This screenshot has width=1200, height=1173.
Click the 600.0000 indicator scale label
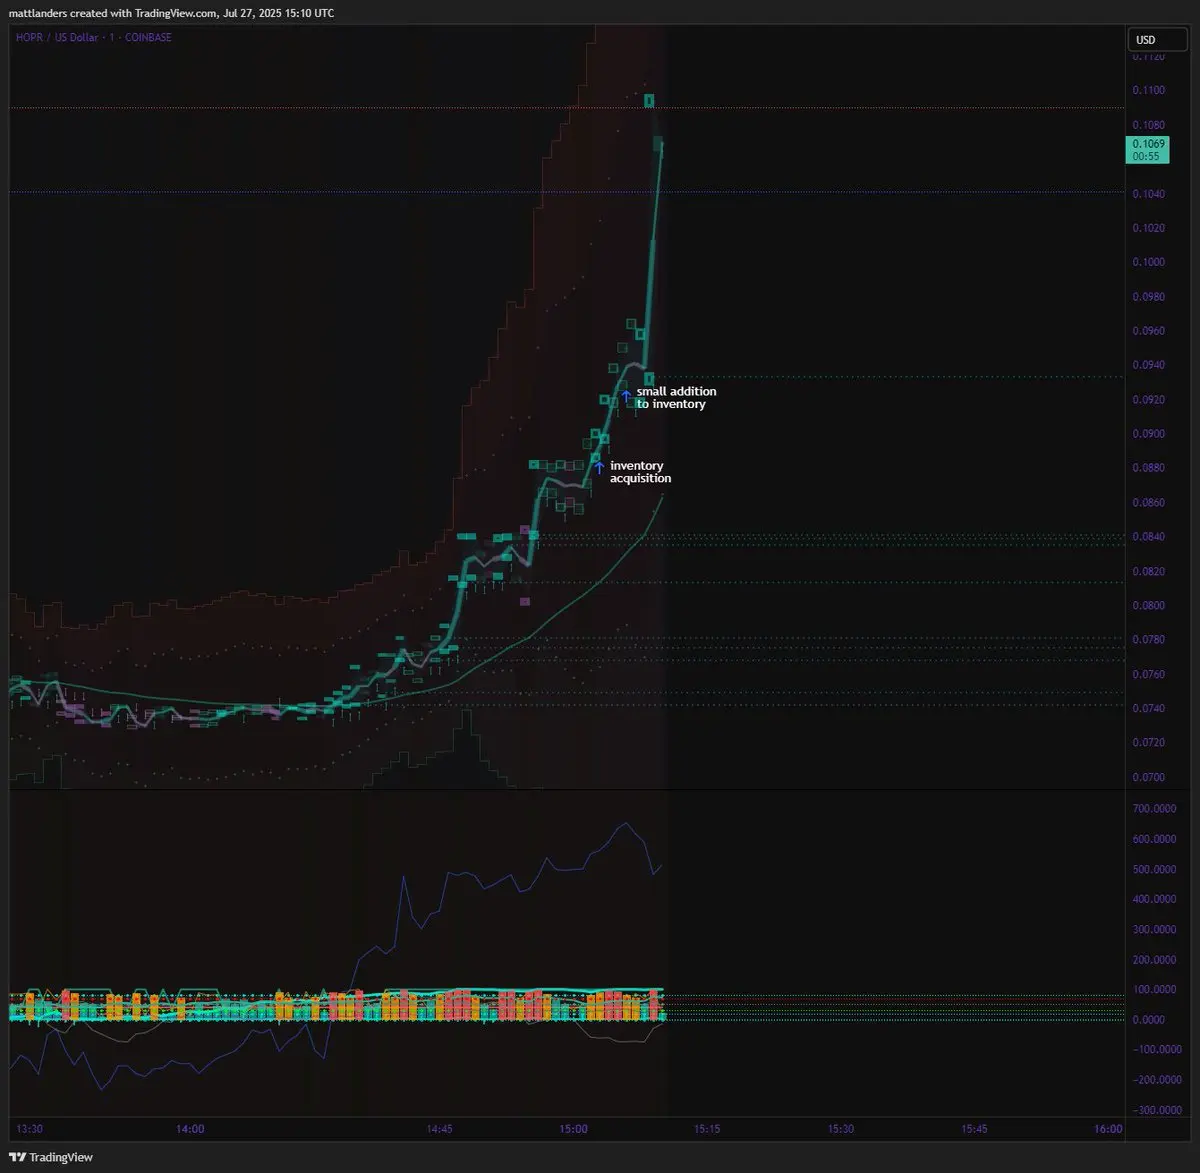click(x=1154, y=839)
